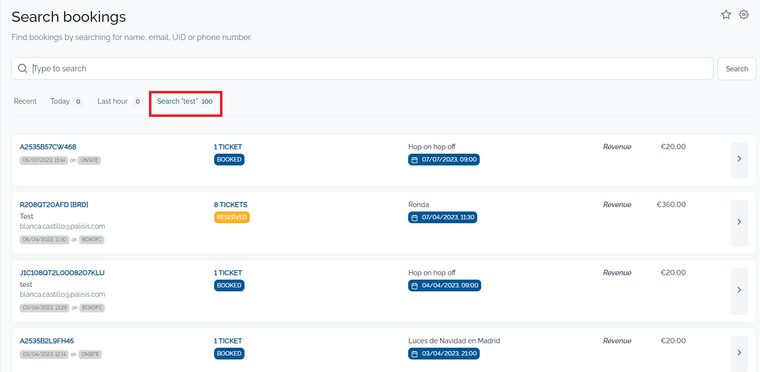Focus the Type to search field
The image size is (760, 372).
tap(362, 68)
